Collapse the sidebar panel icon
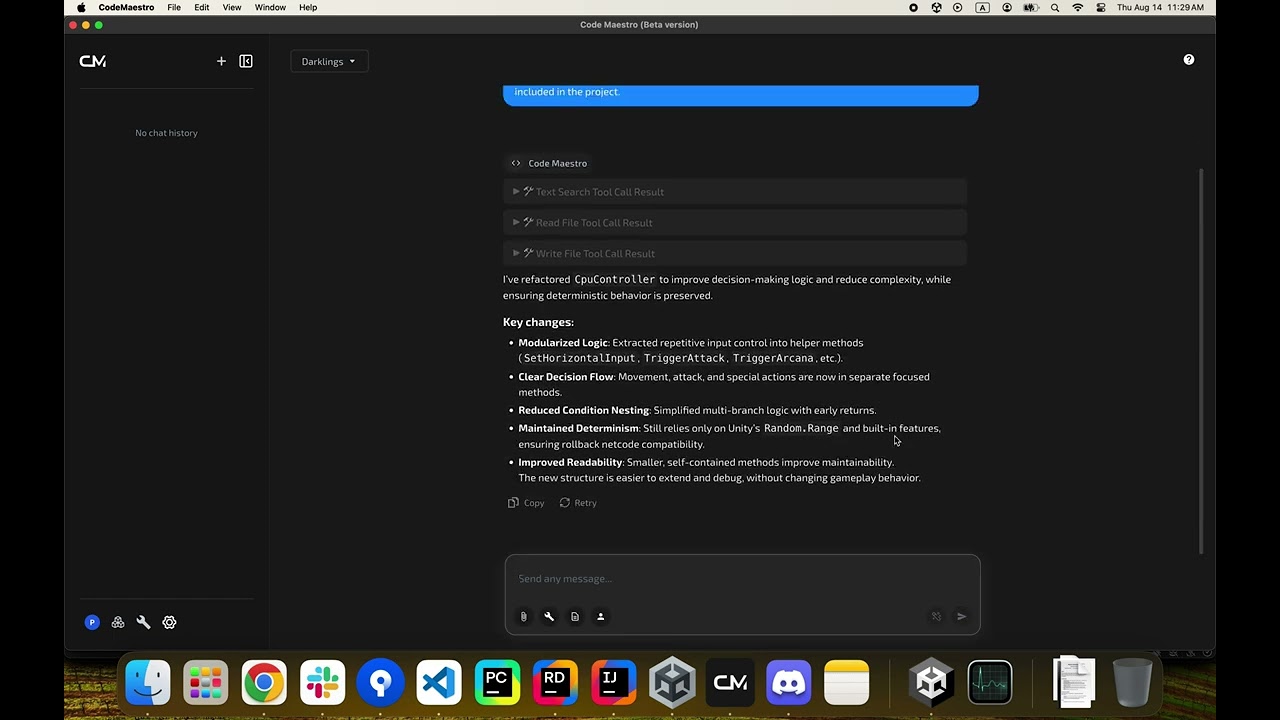 [246, 61]
